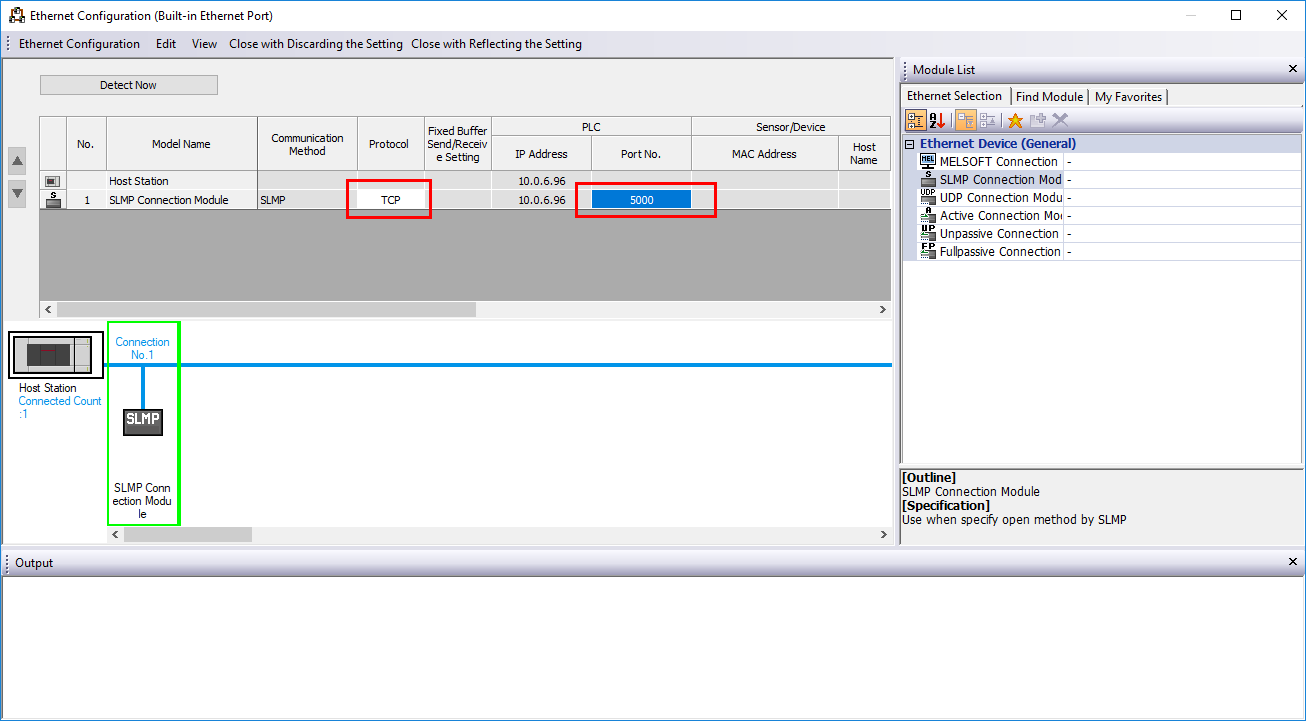Switch to the Find Module tab
The image size is (1306, 721).
pyautogui.click(x=1049, y=97)
